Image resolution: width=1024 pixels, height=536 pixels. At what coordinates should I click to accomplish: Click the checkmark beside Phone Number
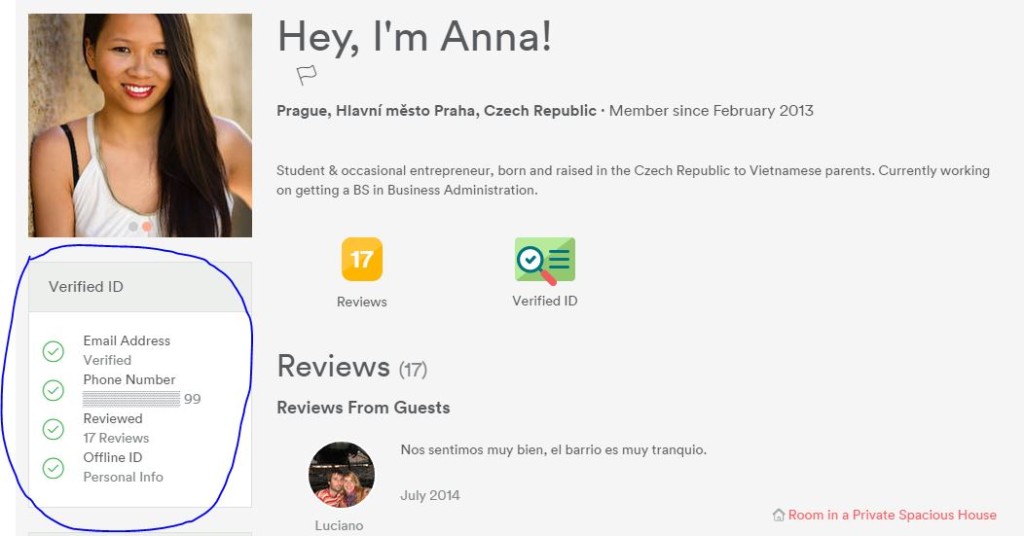pos(54,390)
